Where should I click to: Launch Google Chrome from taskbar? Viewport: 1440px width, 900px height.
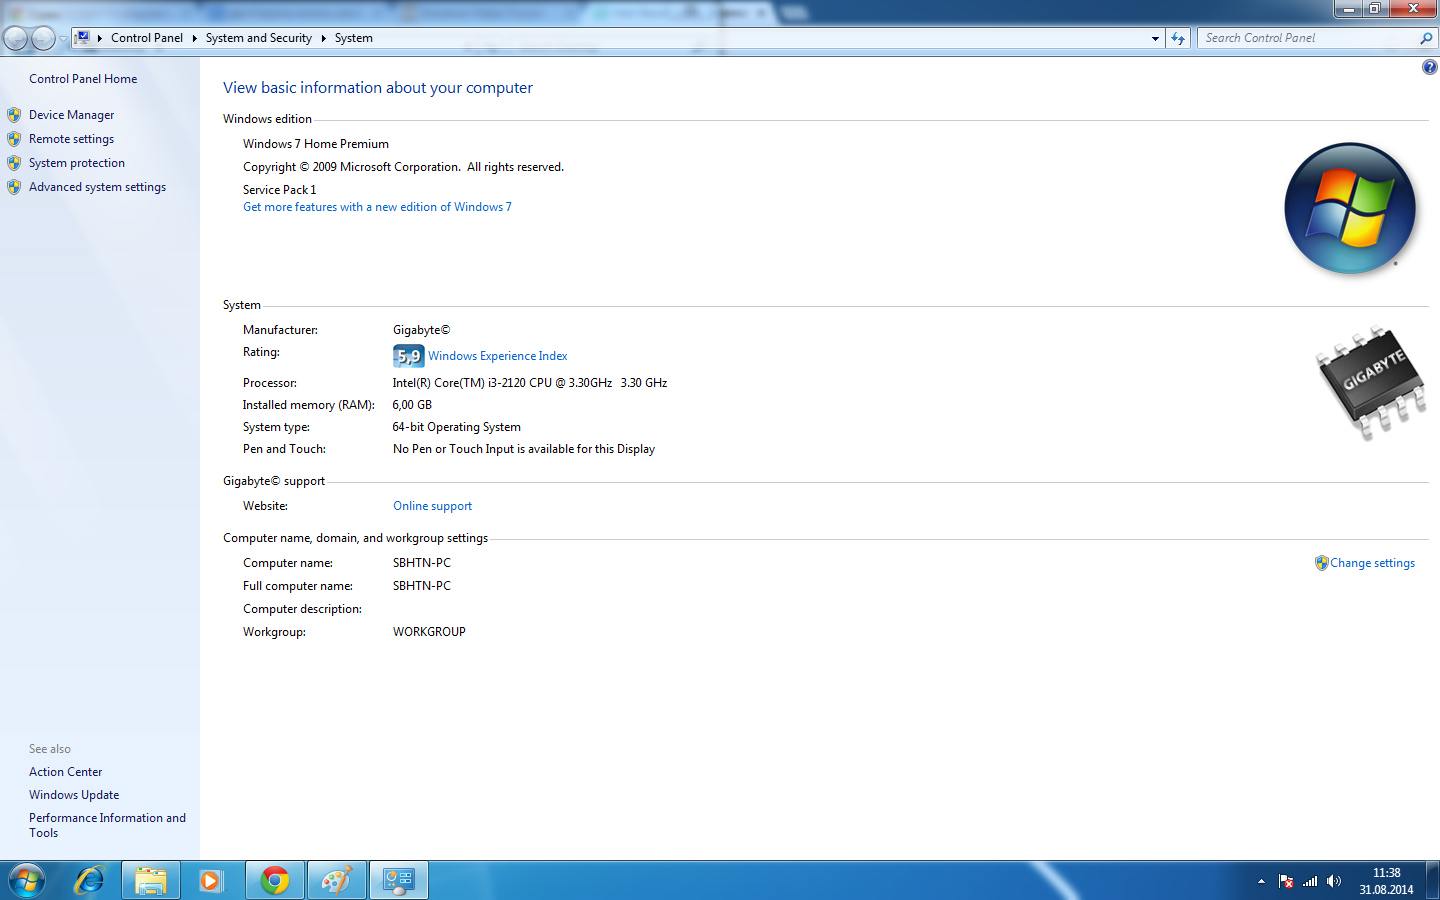tap(275, 880)
